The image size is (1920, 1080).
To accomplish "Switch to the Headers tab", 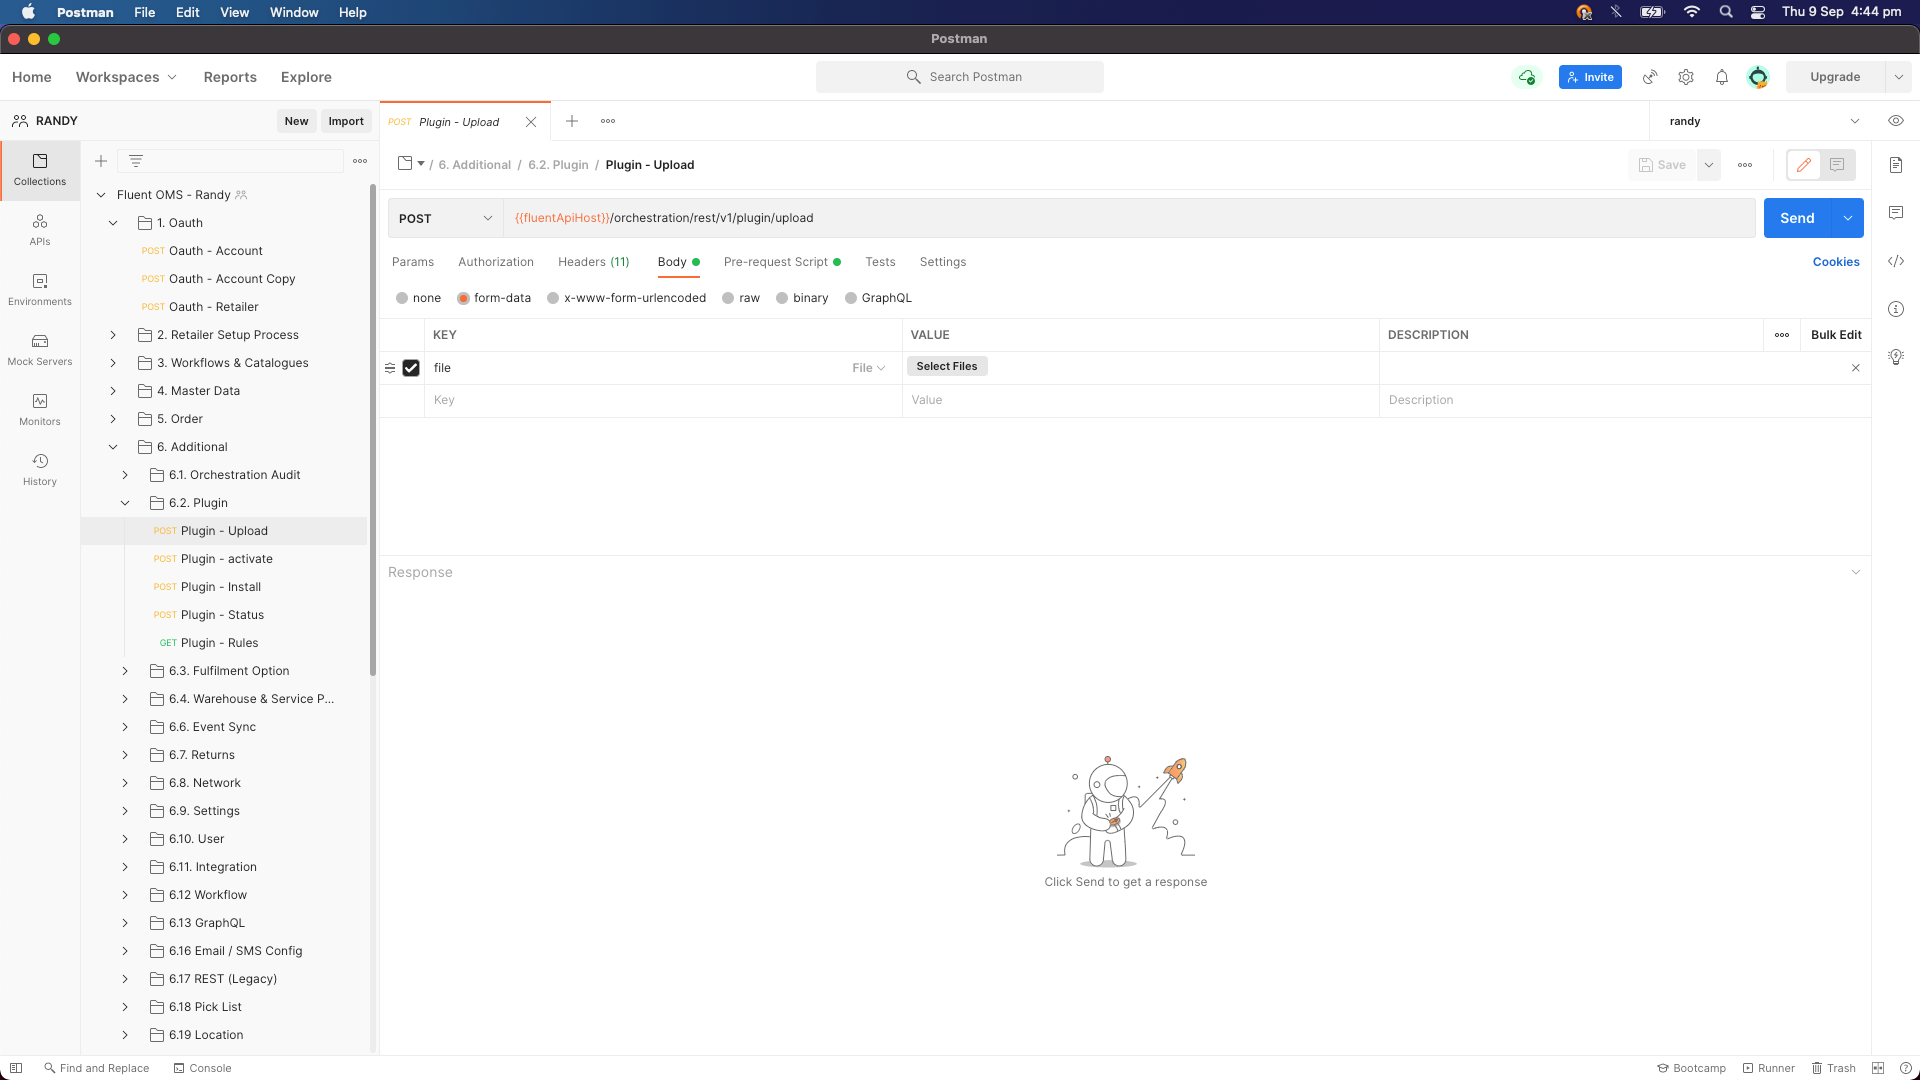I will (593, 262).
